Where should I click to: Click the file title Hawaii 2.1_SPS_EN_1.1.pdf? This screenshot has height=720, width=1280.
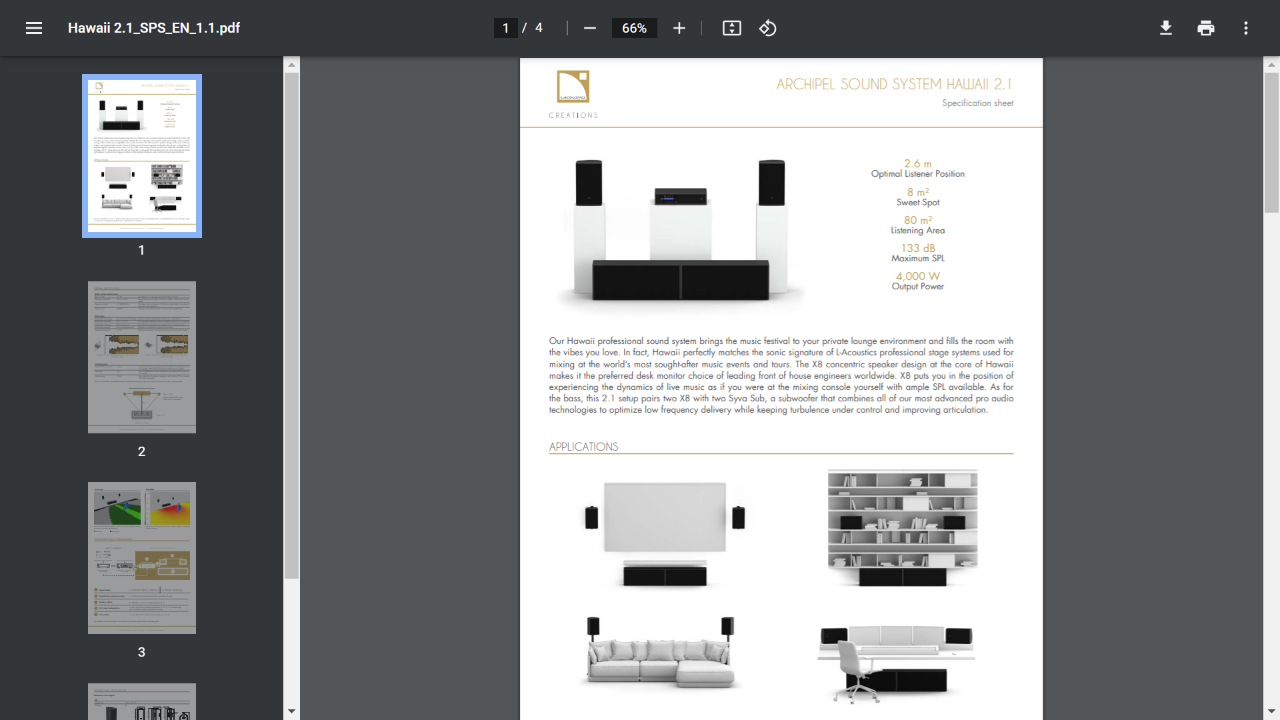[x=154, y=28]
